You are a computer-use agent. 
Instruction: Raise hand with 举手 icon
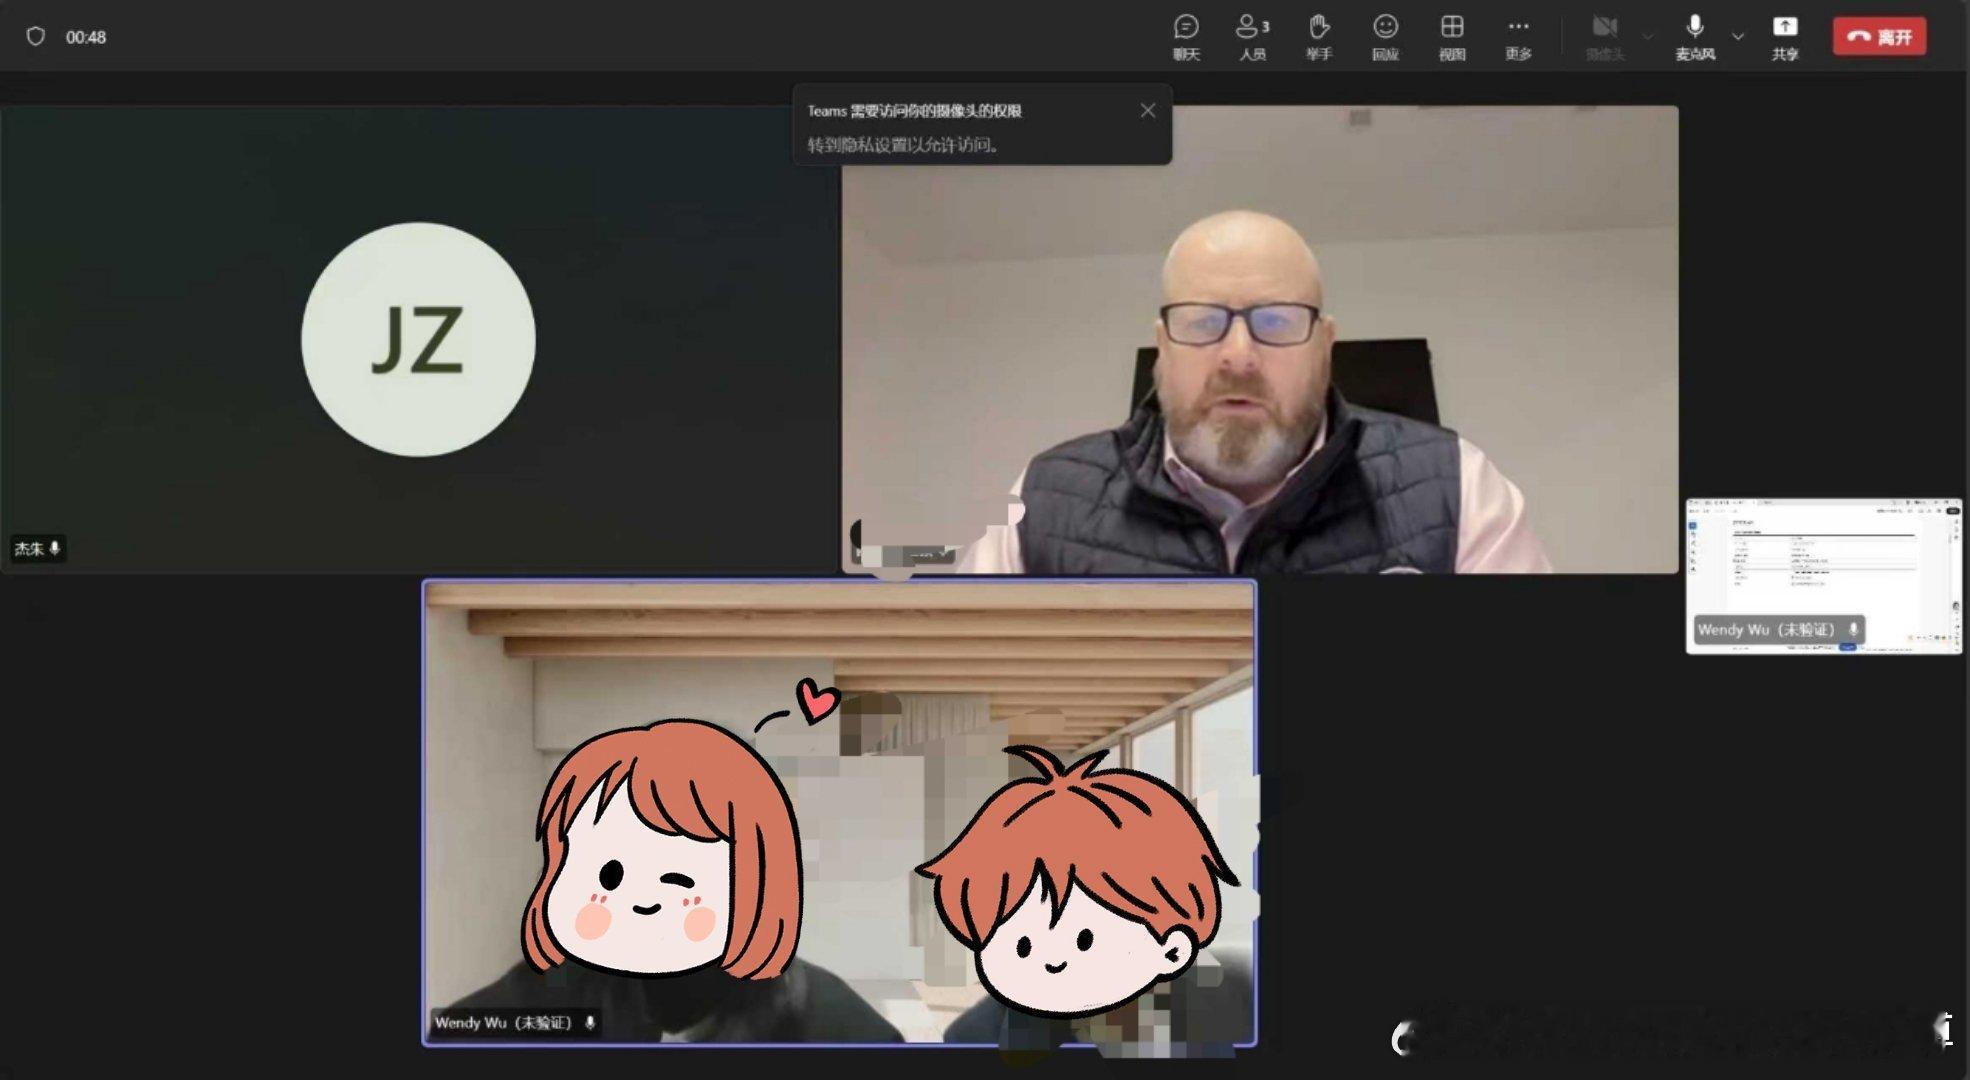(x=1319, y=36)
